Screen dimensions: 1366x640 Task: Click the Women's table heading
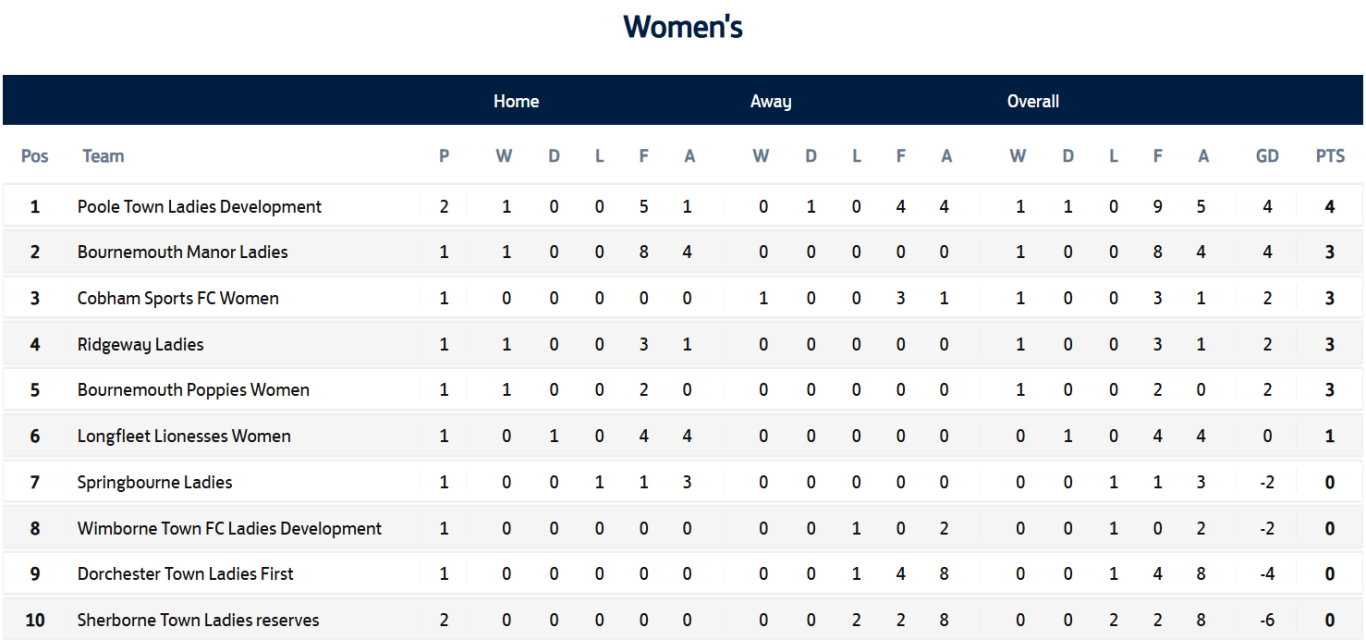(x=683, y=27)
